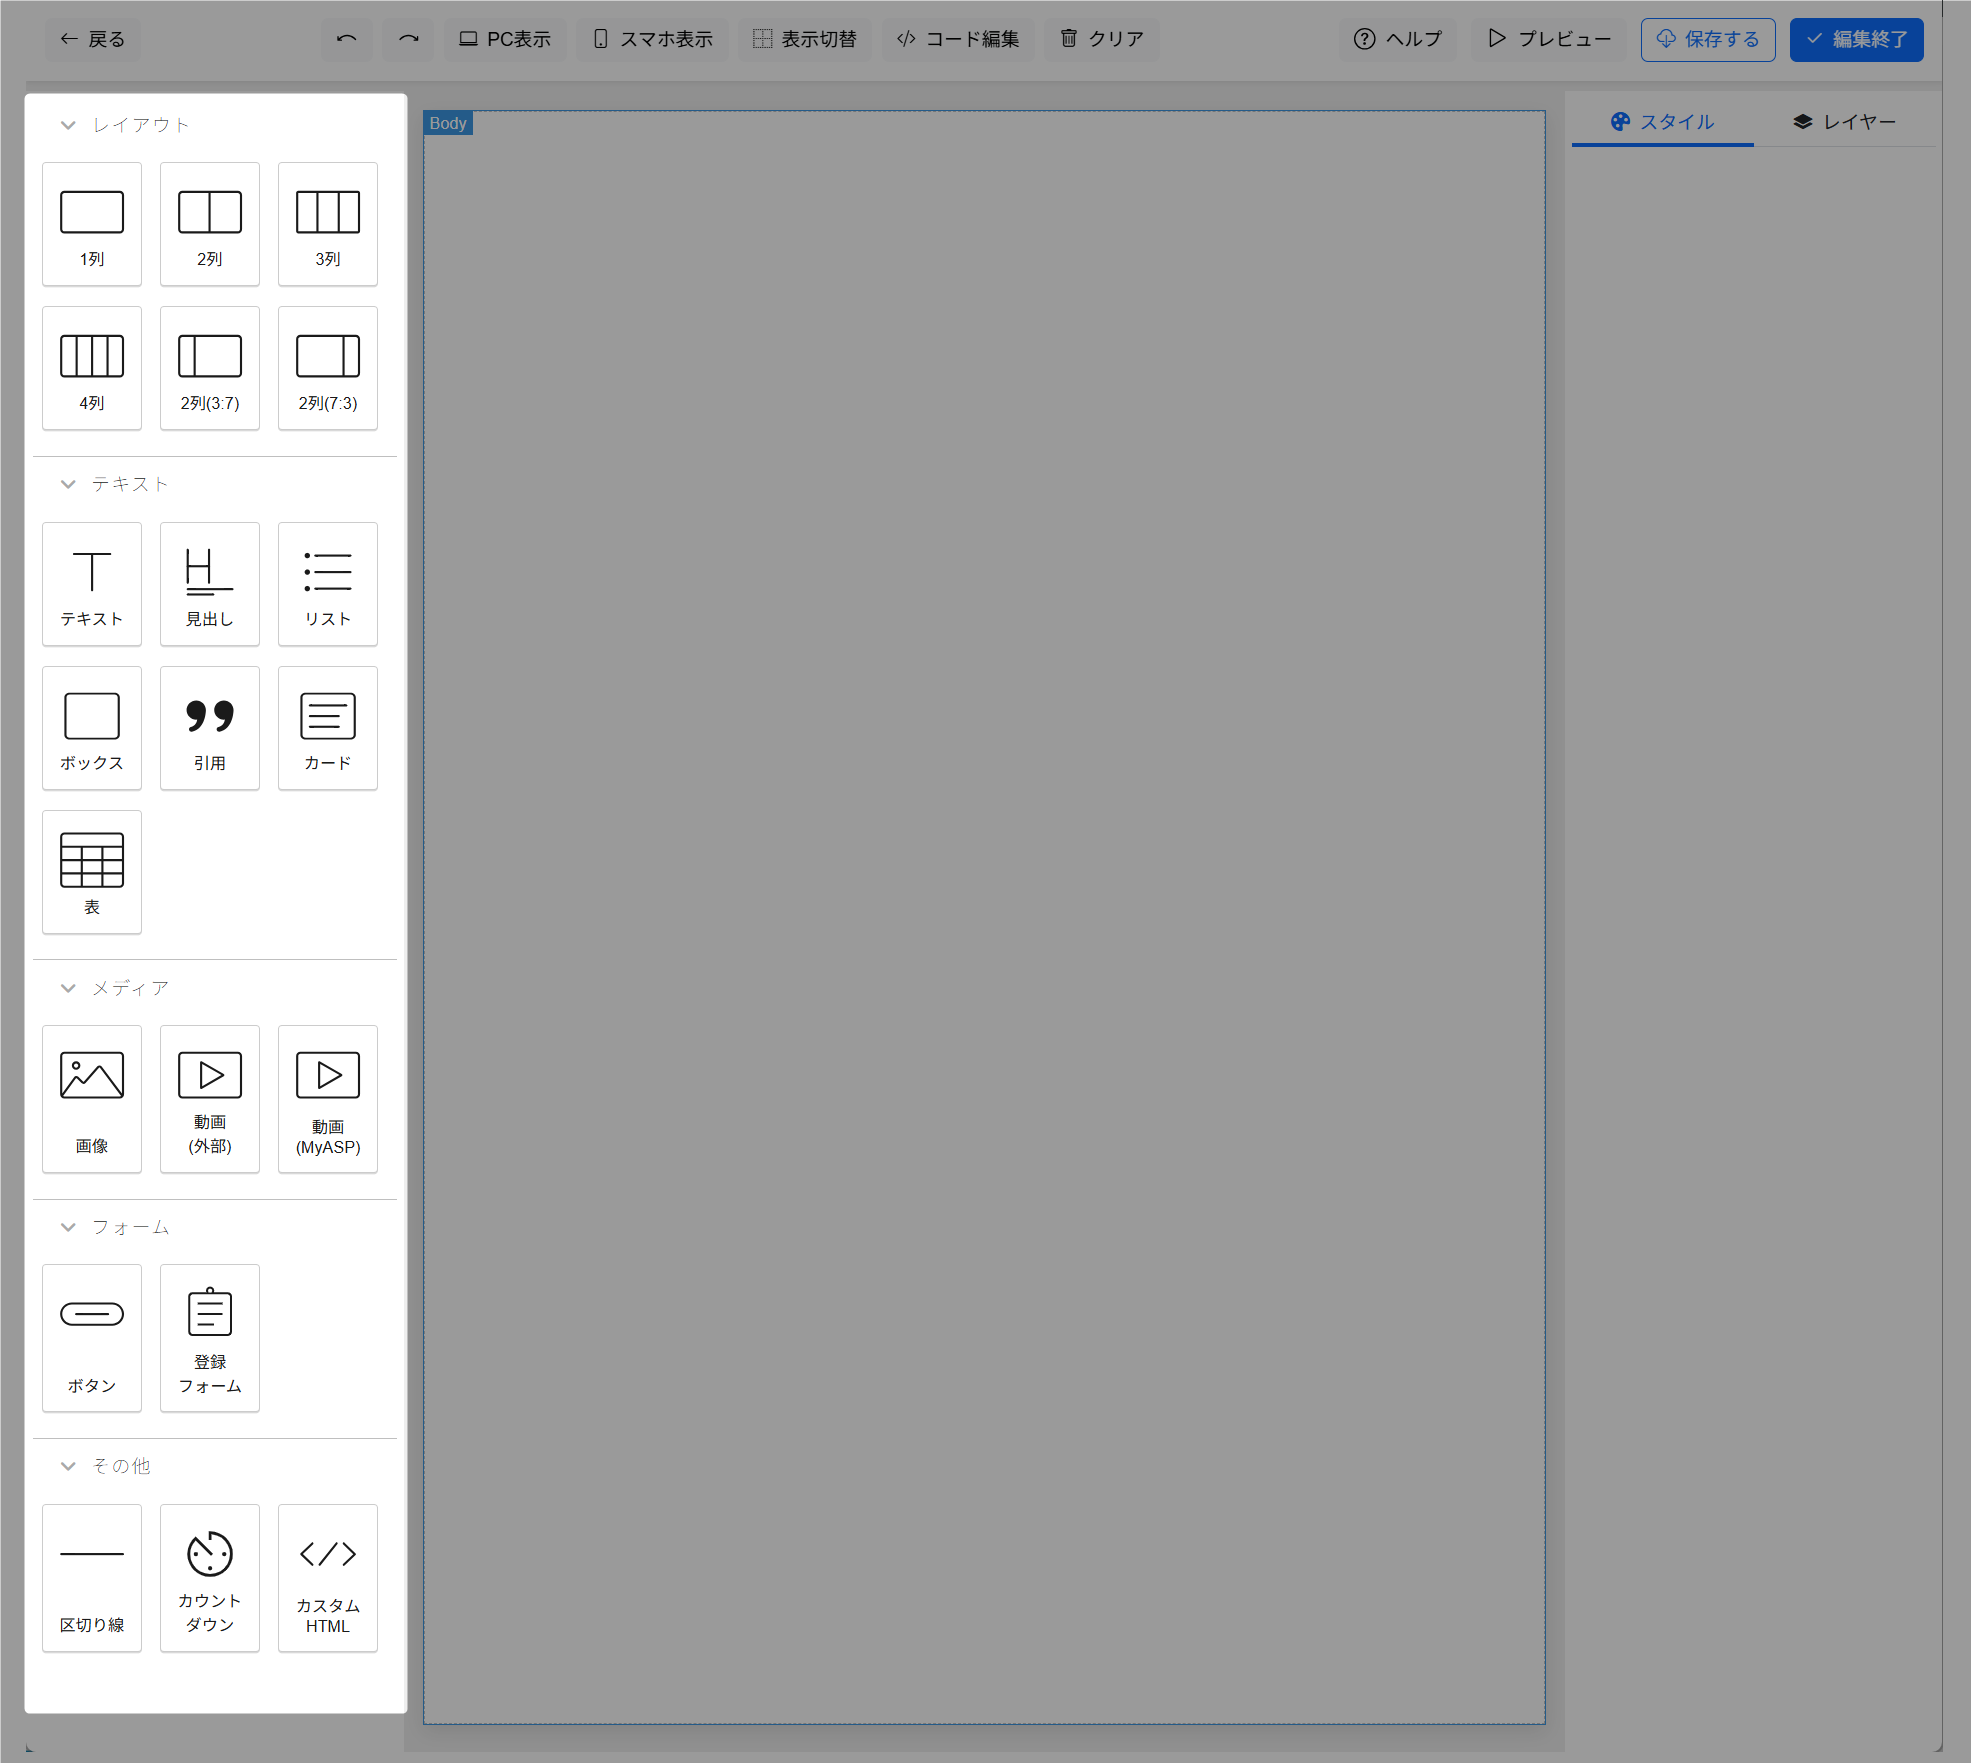Switch to スマホ表示 mobile view
Image resolution: width=1971 pixels, height=1763 pixels.
click(653, 39)
